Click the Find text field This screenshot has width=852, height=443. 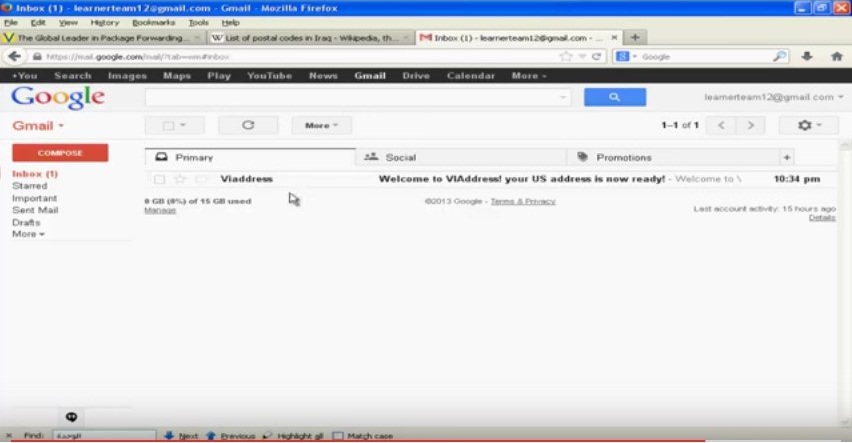click(x=104, y=435)
